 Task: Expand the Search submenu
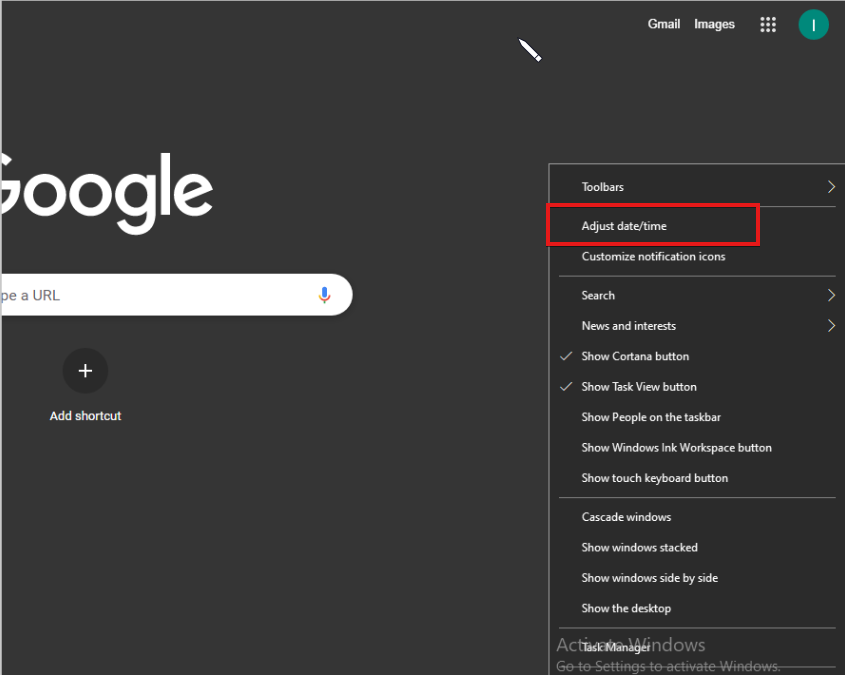tap(697, 295)
